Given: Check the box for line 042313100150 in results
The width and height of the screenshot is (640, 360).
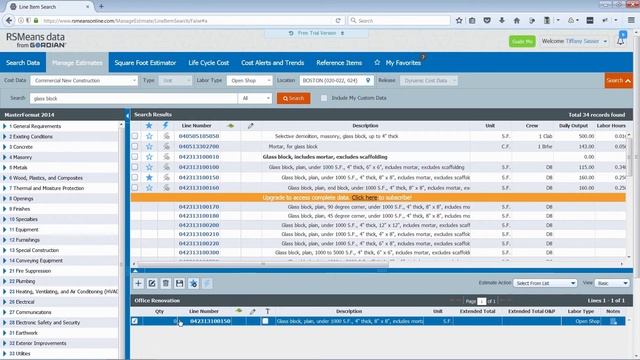Looking at the screenshot, I should (135, 177).
